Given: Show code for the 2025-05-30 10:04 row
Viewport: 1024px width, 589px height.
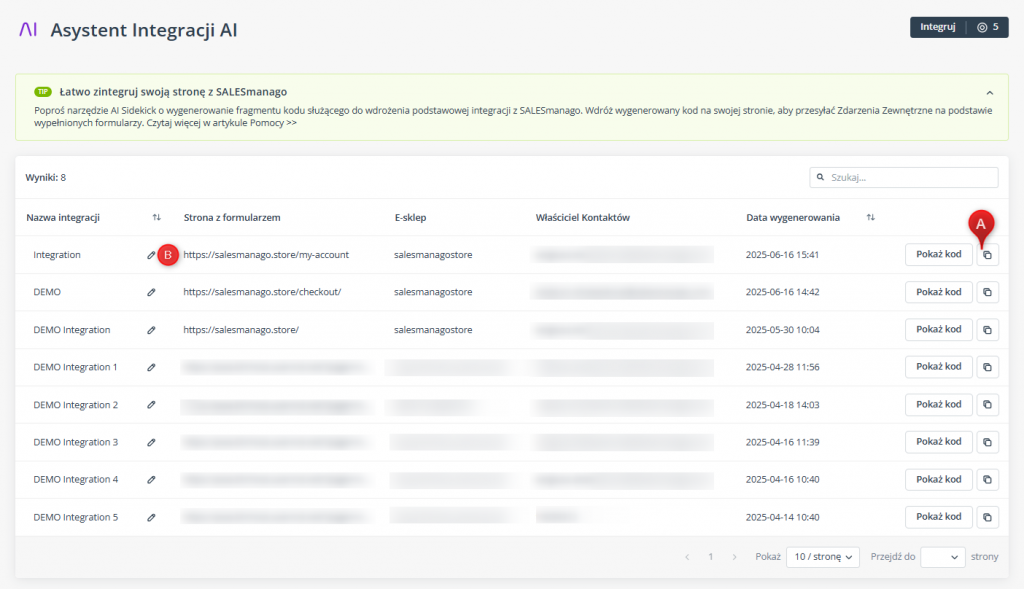Looking at the screenshot, I should (938, 330).
